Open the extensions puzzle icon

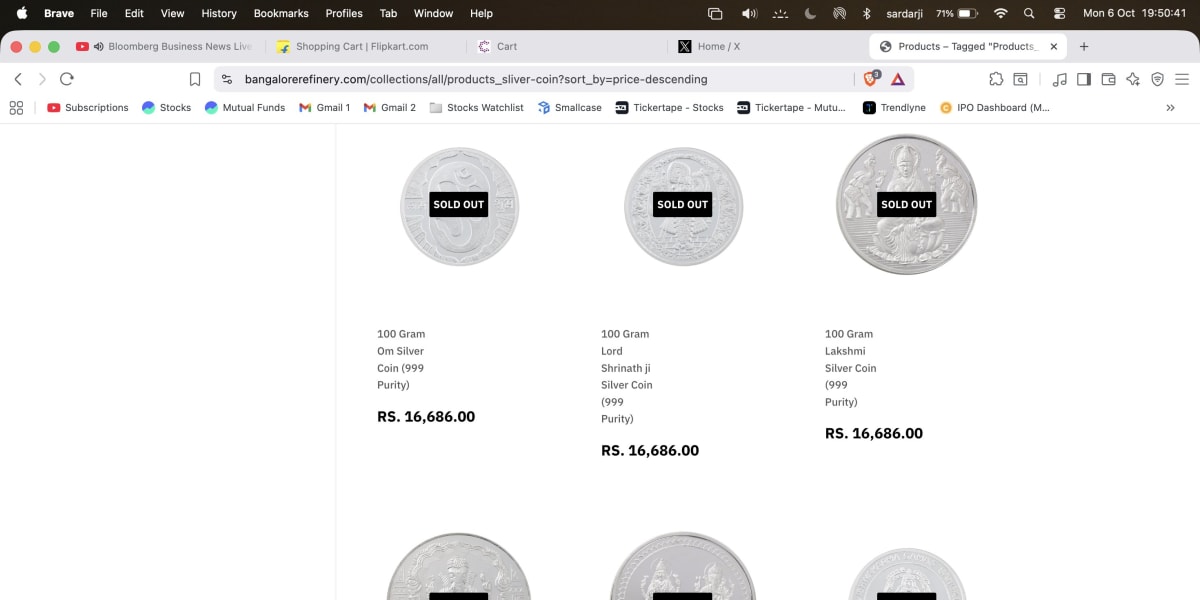point(996,79)
